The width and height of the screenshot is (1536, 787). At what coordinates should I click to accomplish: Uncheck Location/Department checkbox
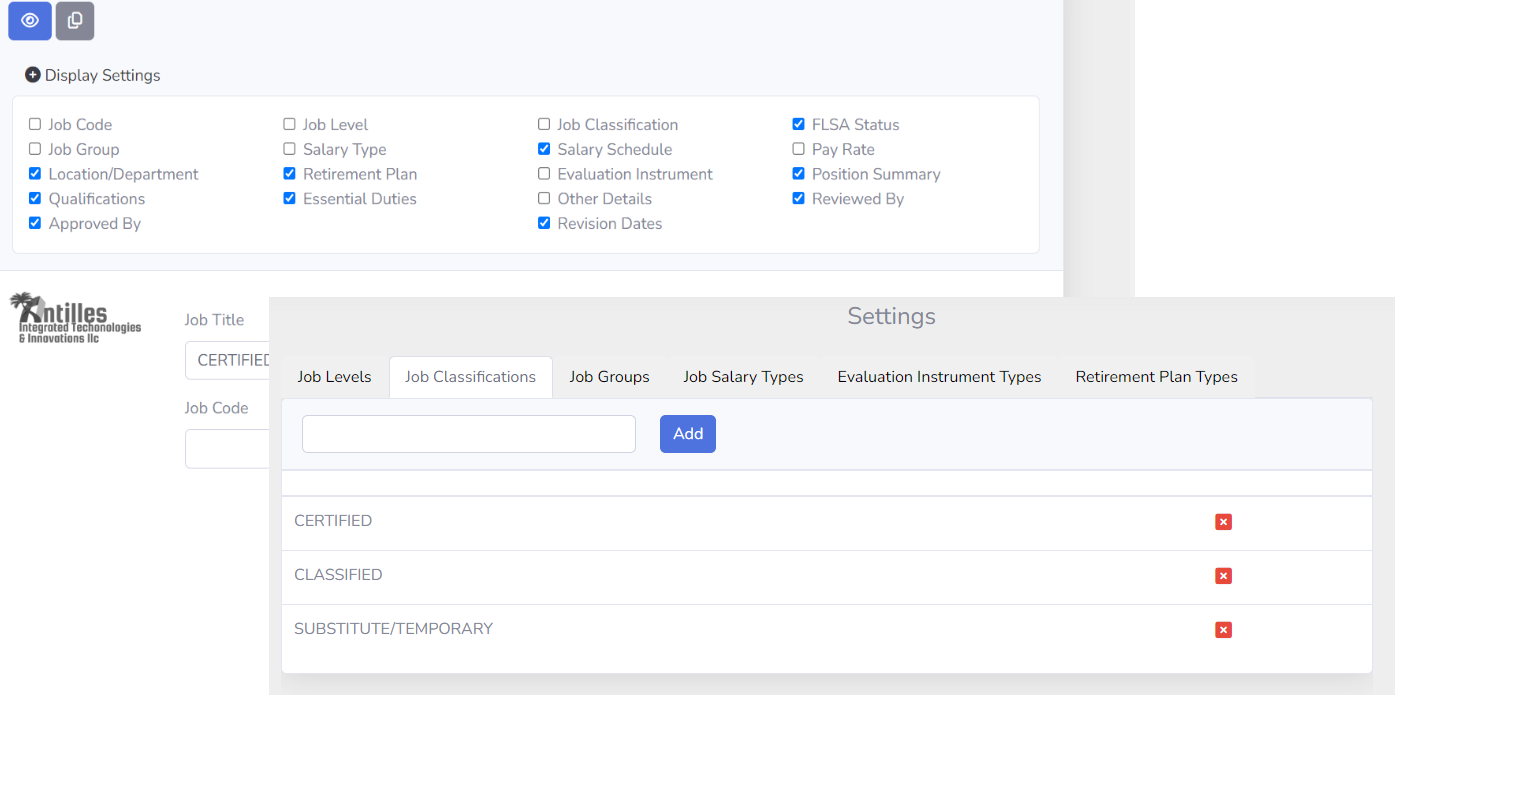pyautogui.click(x=35, y=174)
